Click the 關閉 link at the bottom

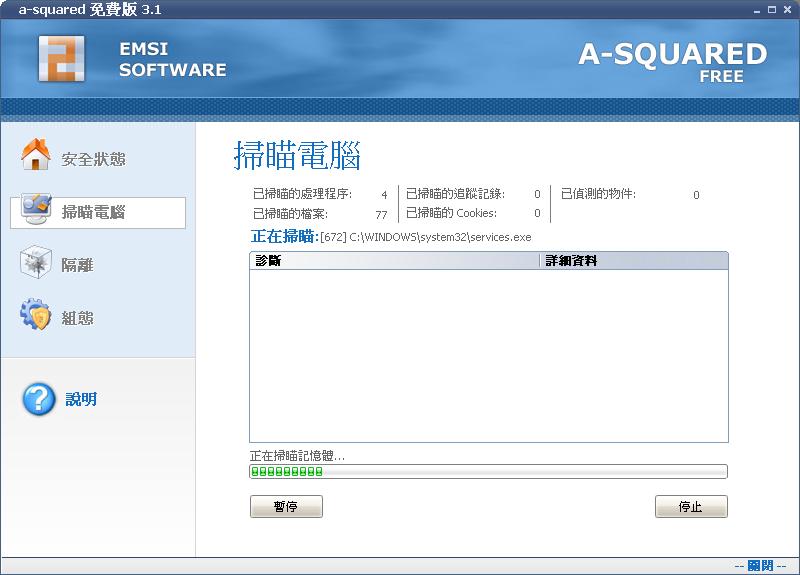(760, 565)
